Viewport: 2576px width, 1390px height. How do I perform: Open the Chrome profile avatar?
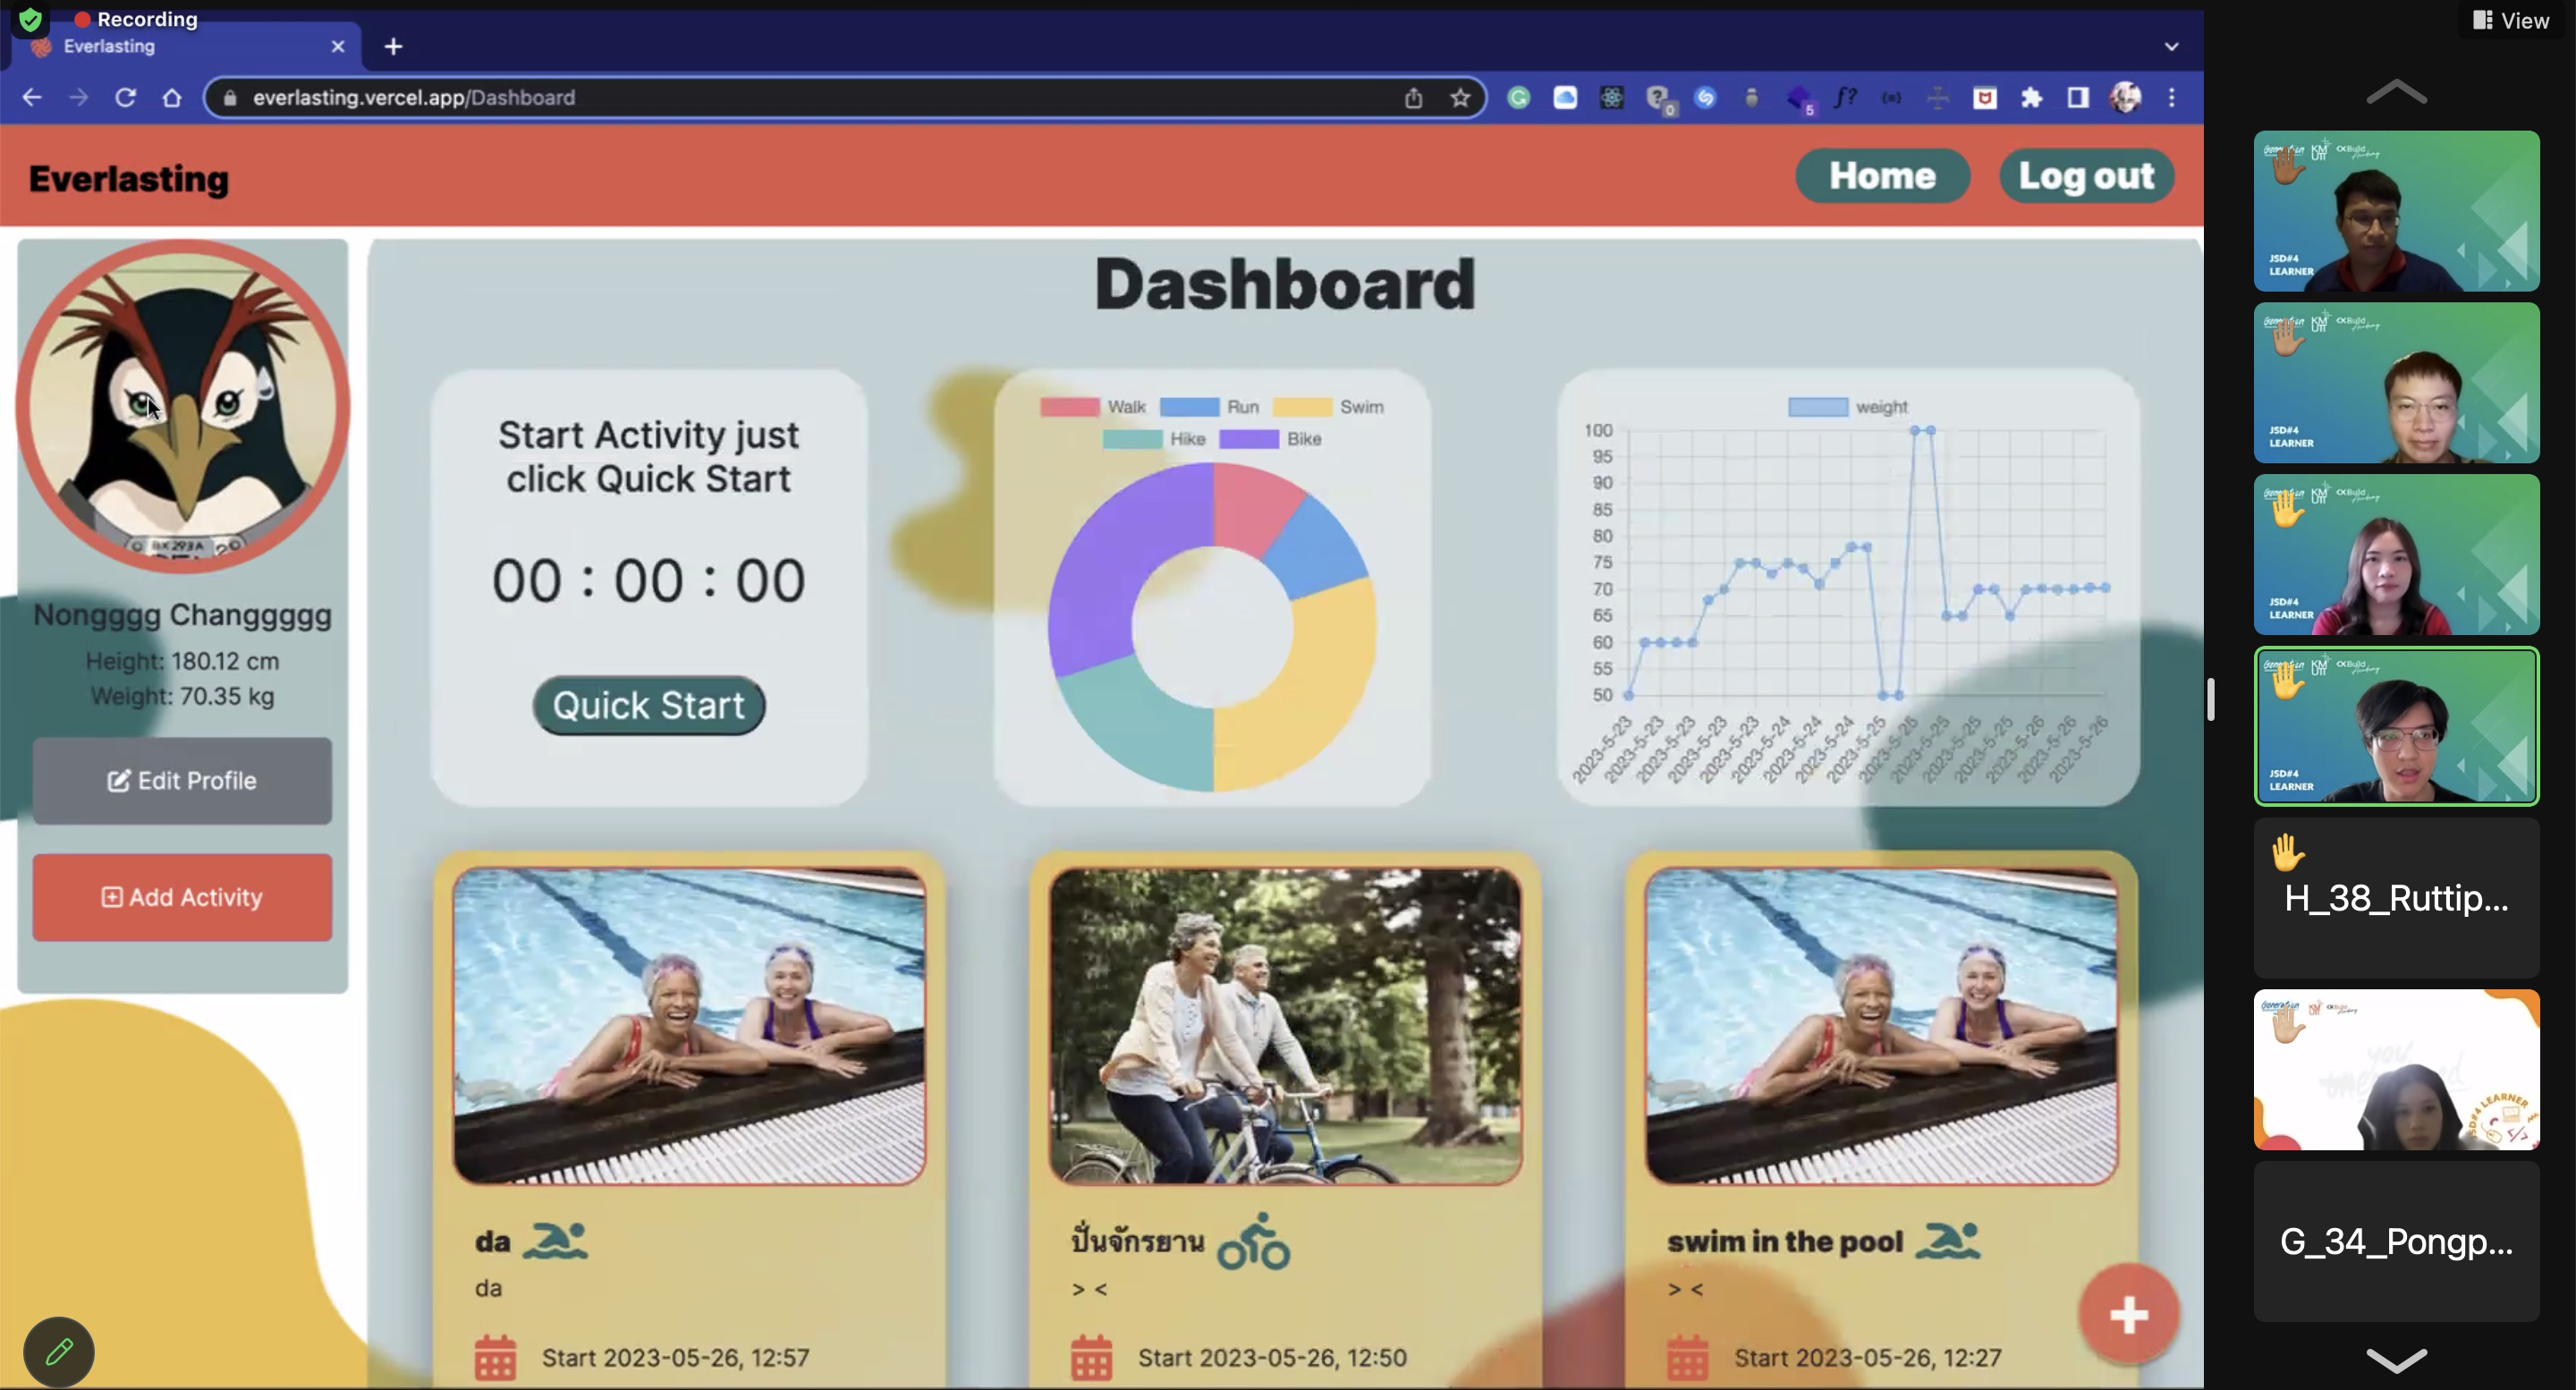[2125, 97]
